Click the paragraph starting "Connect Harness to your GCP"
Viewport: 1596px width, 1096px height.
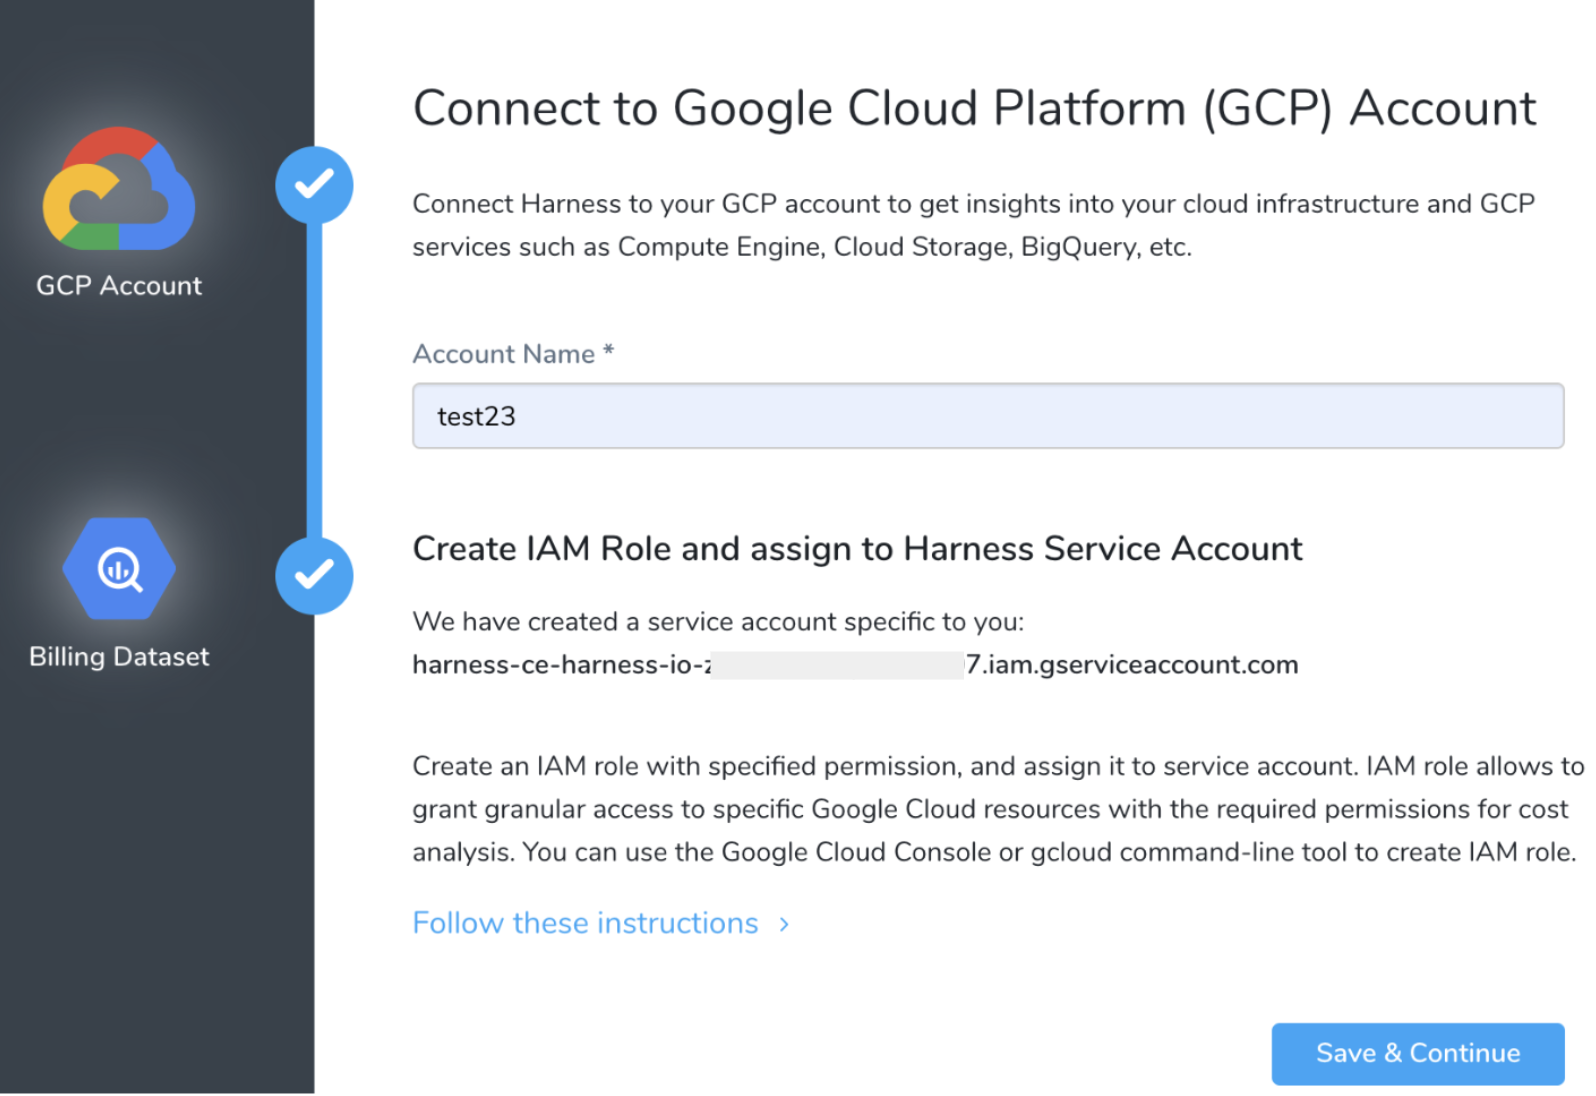[x=974, y=226]
